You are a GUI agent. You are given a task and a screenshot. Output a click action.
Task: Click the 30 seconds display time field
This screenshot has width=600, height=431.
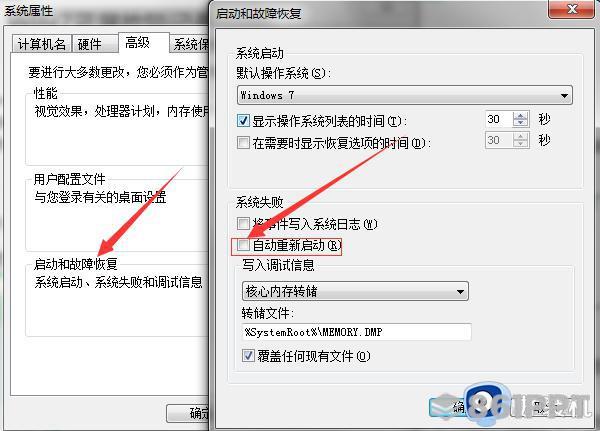[499, 119]
